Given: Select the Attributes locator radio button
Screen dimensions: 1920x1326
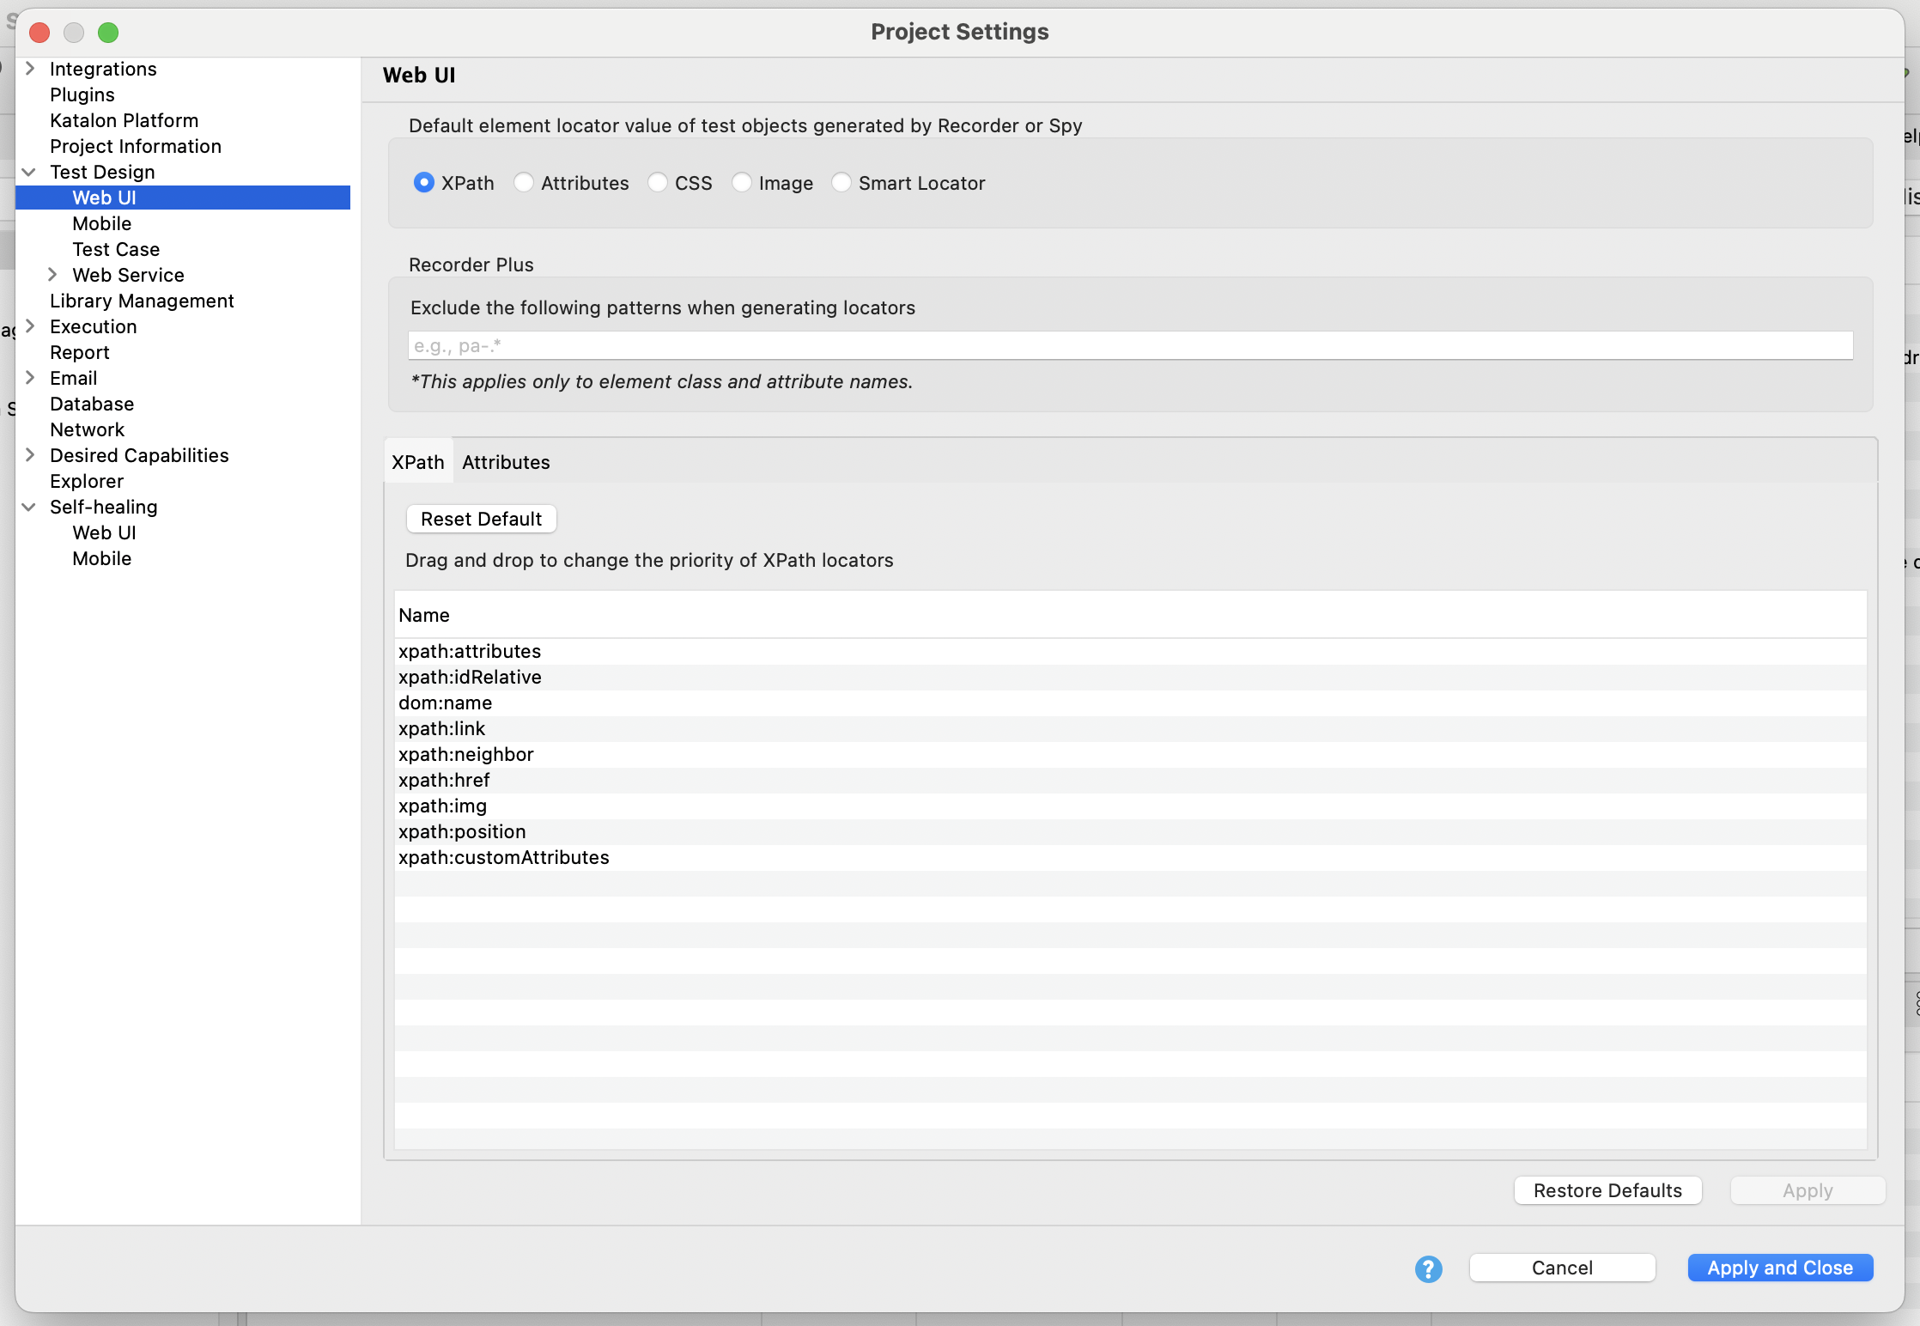Looking at the screenshot, I should pyautogui.click(x=524, y=183).
